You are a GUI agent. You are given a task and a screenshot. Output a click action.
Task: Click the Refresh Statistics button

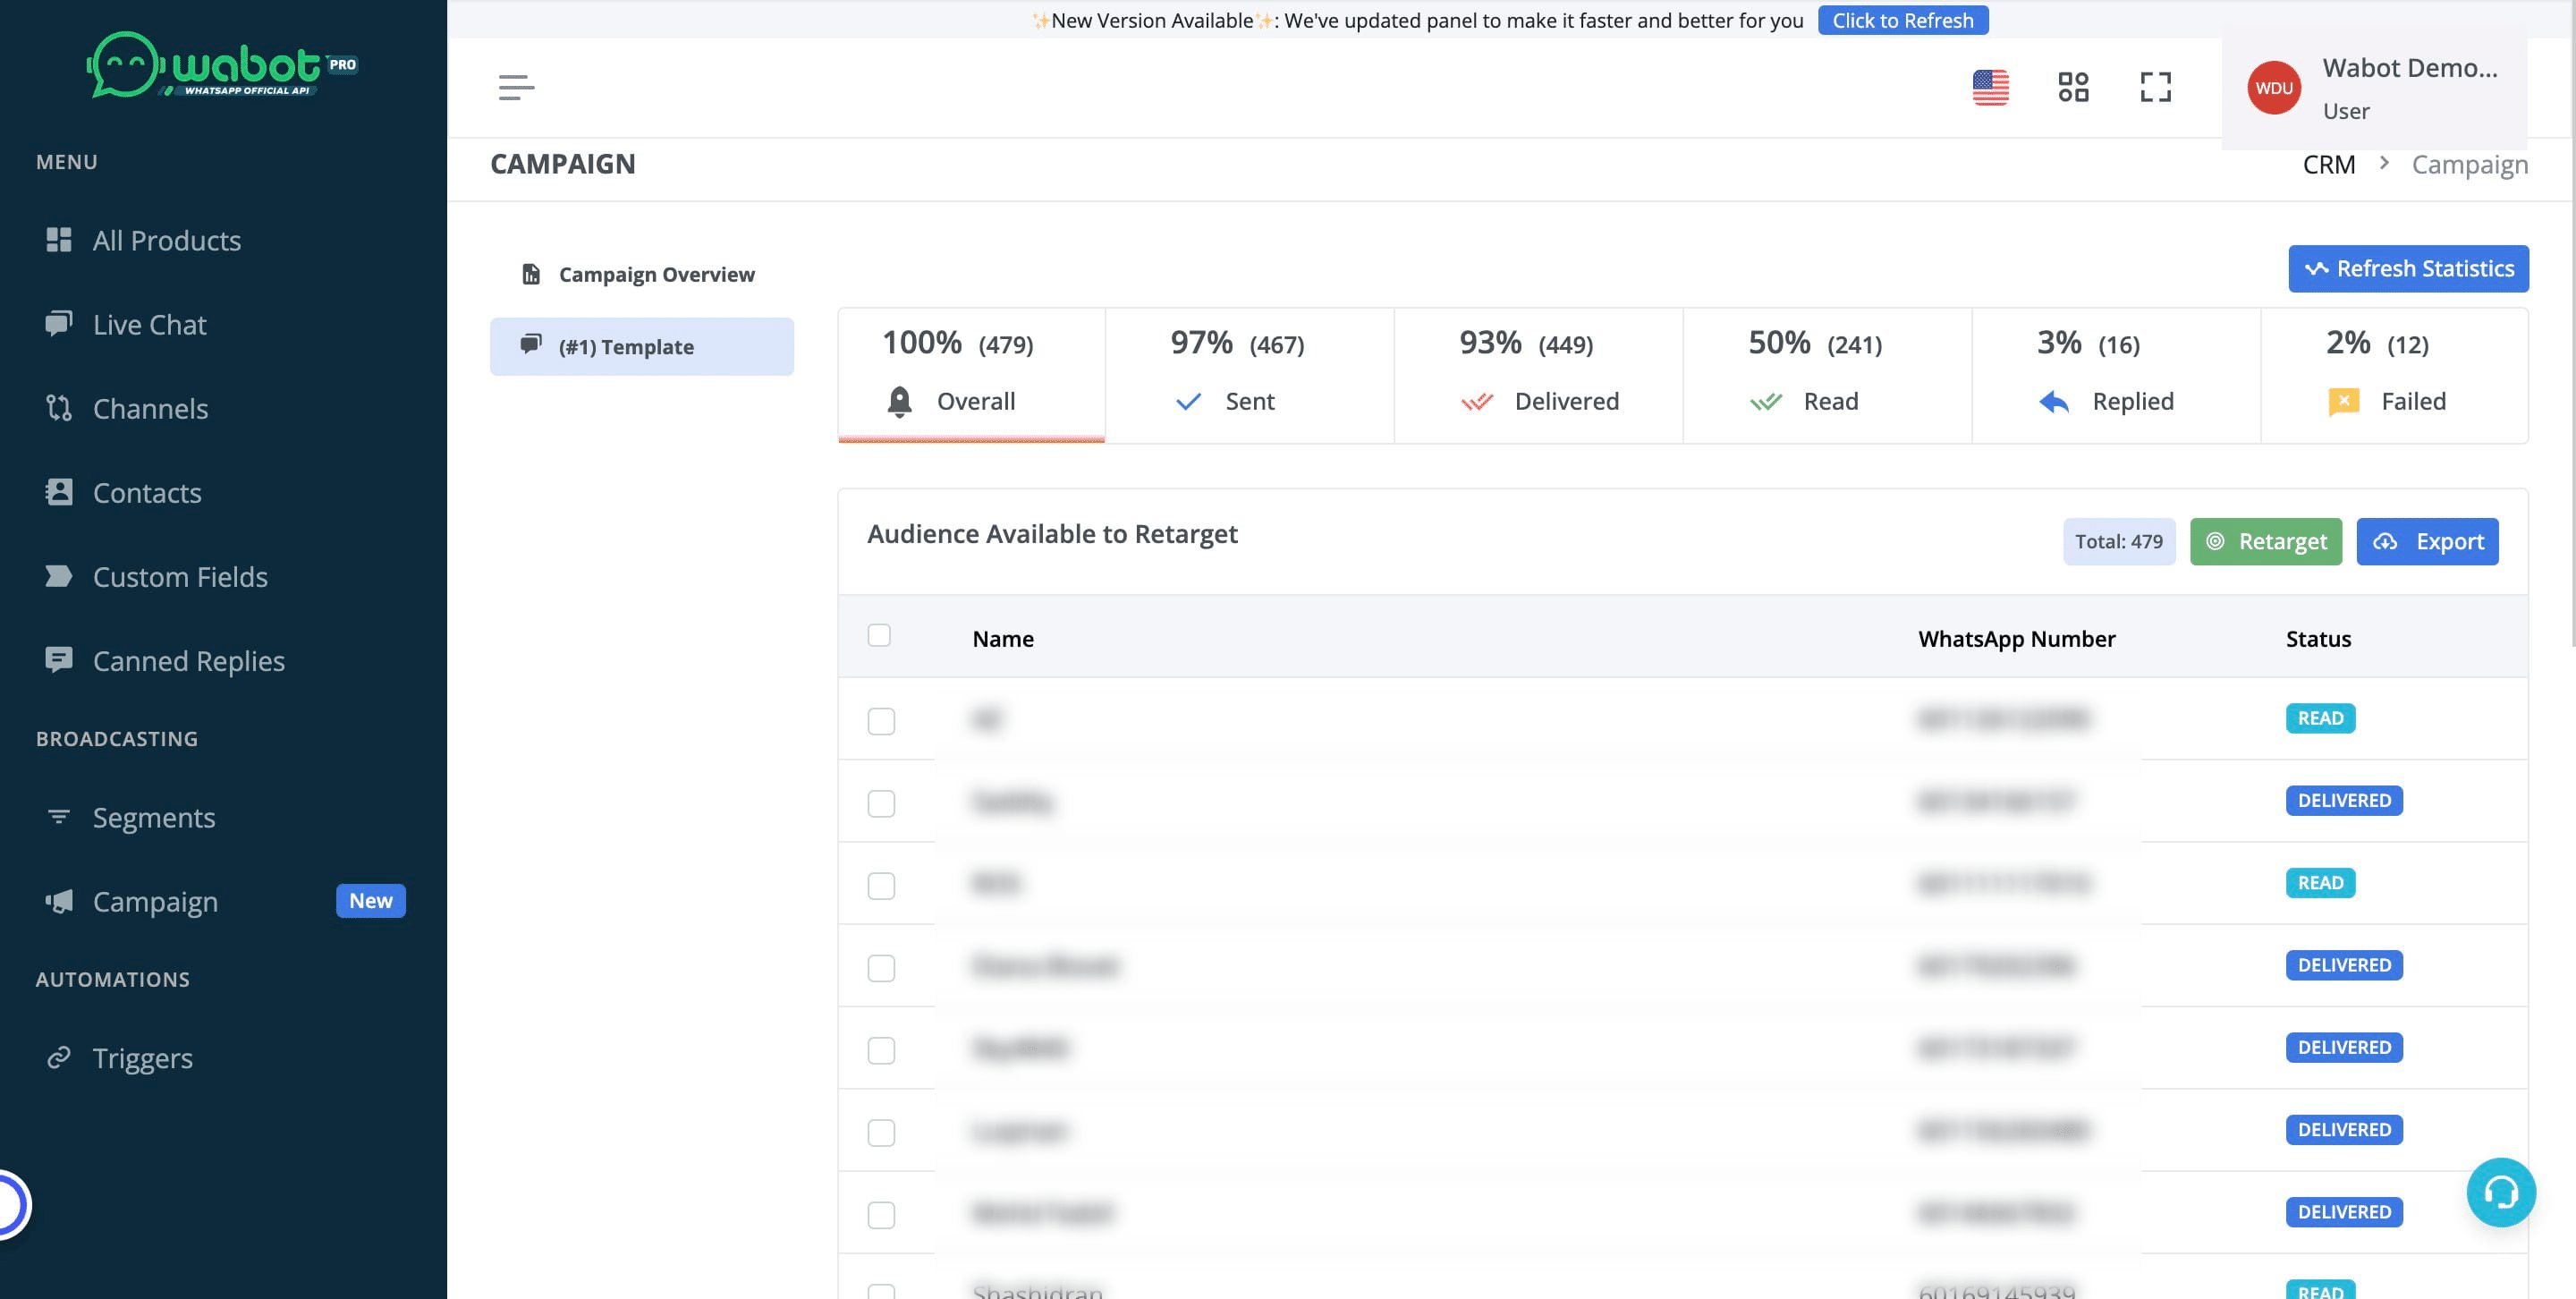[2408, 269]
